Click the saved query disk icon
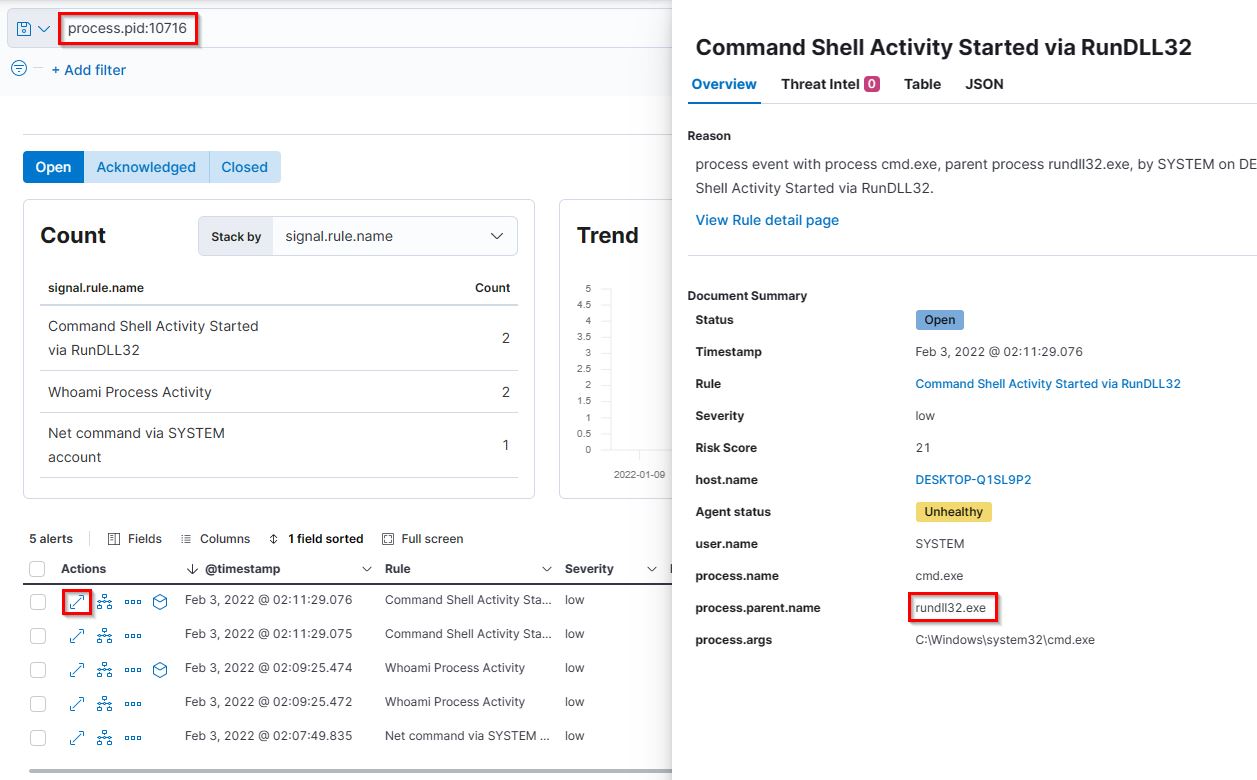This screenshot has width=1257, height=780. 24,29
